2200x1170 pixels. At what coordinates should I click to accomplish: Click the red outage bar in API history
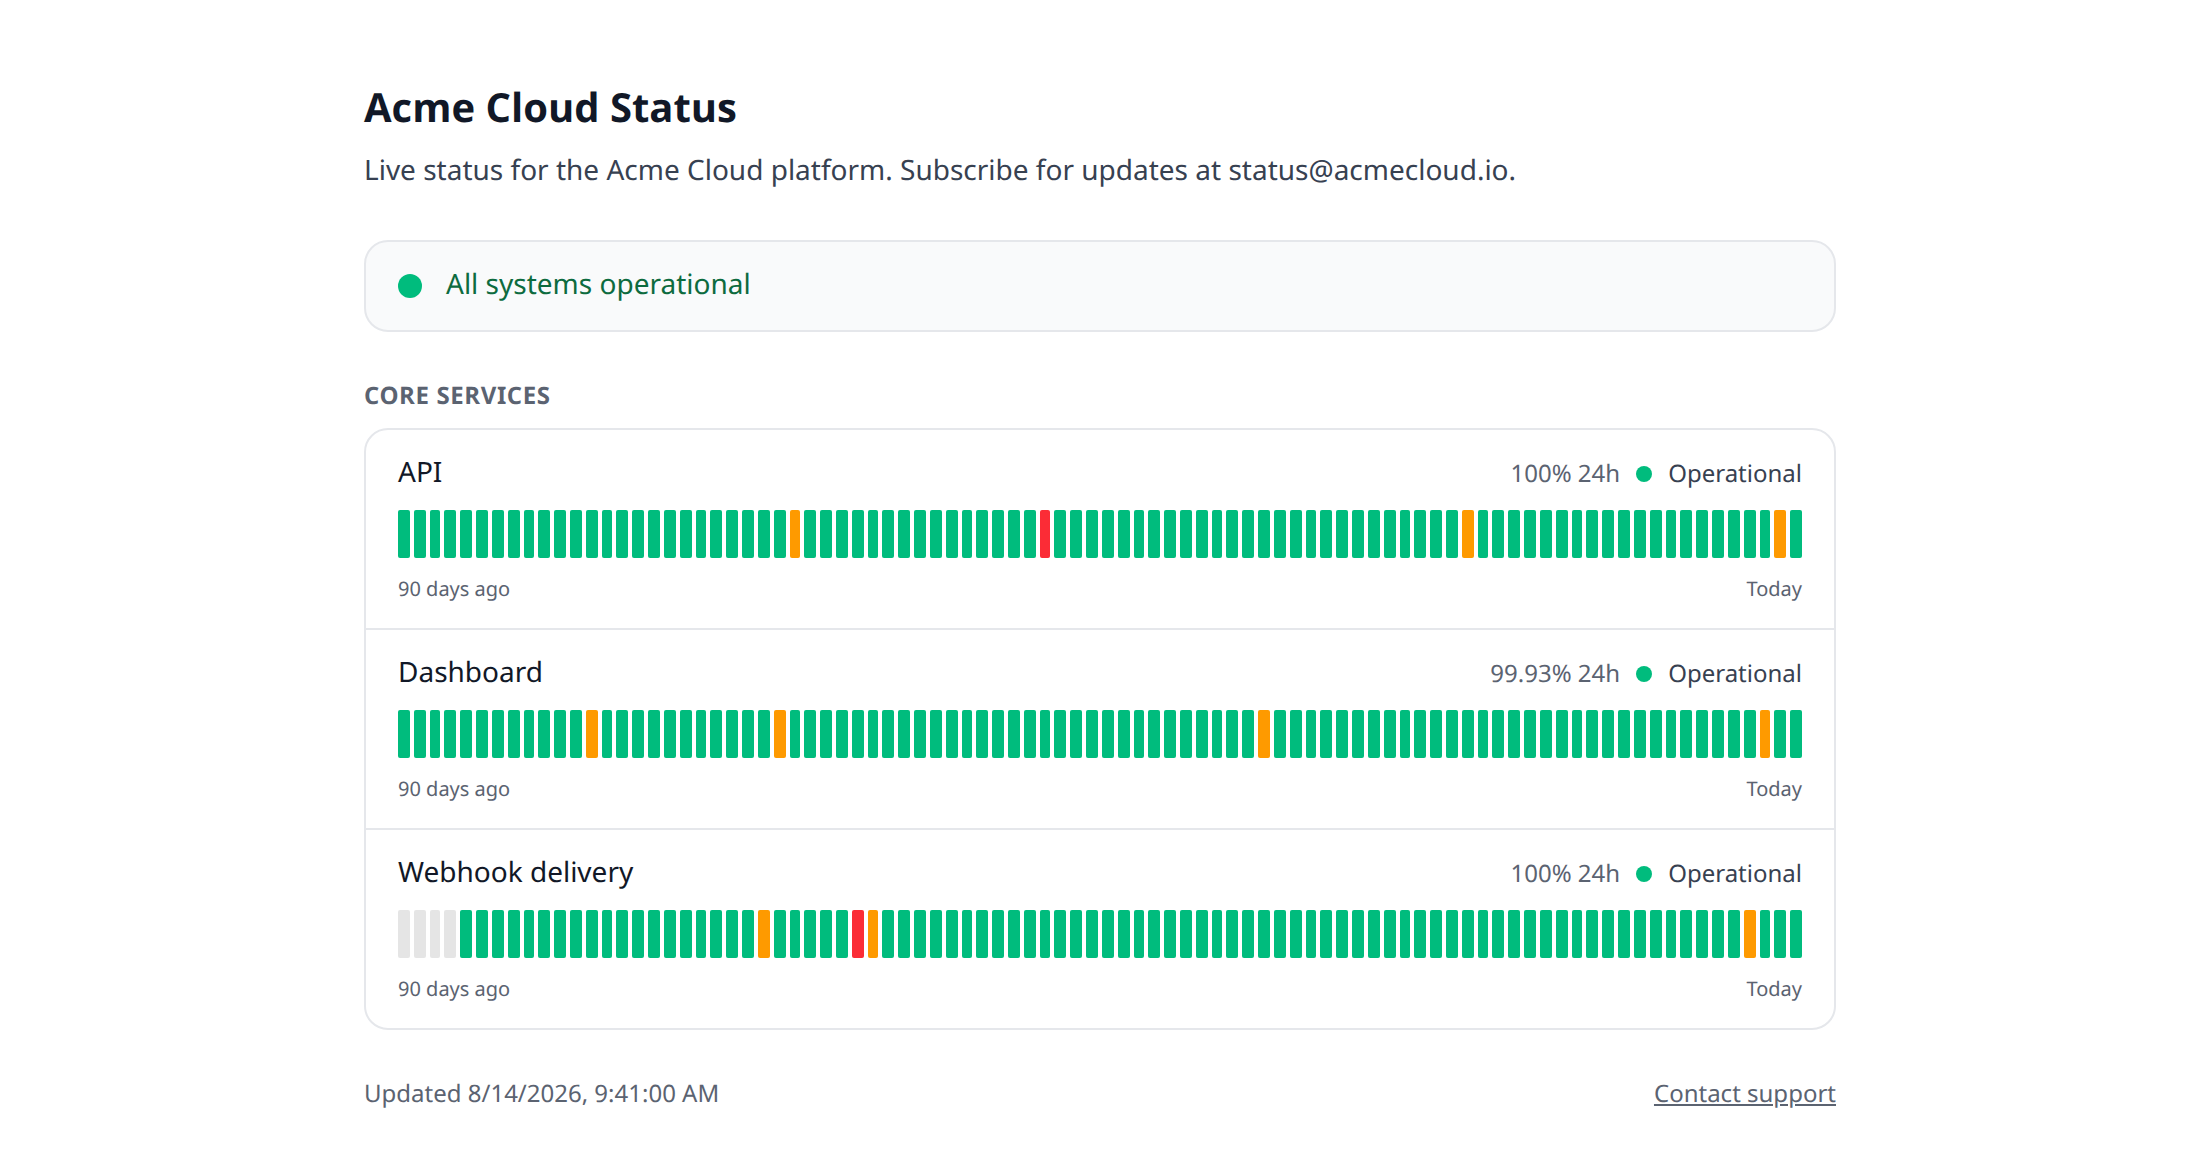[x=1045, y=534]
